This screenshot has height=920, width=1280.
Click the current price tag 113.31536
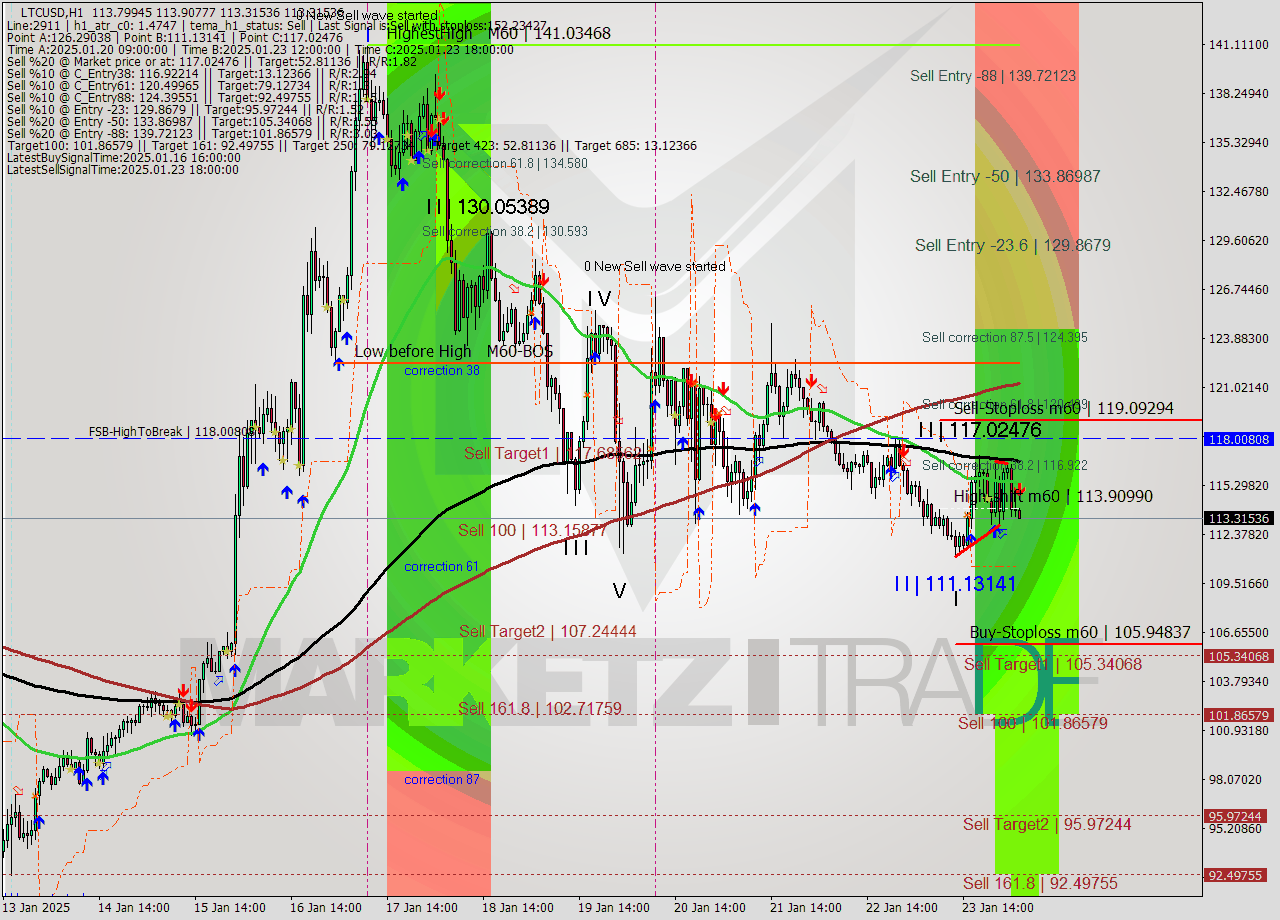coord(1239,518)
